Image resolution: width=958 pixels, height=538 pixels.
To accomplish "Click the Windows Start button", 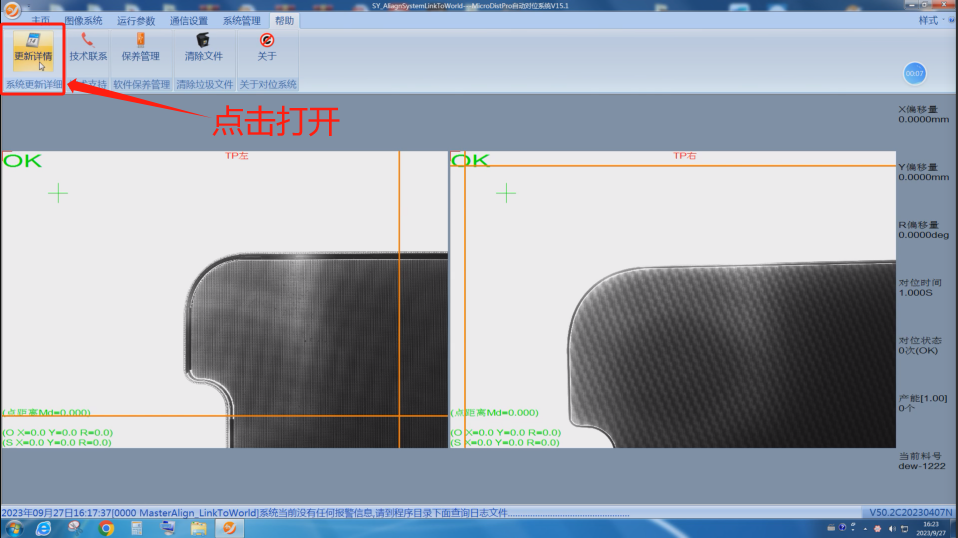I will click(14, 528).
